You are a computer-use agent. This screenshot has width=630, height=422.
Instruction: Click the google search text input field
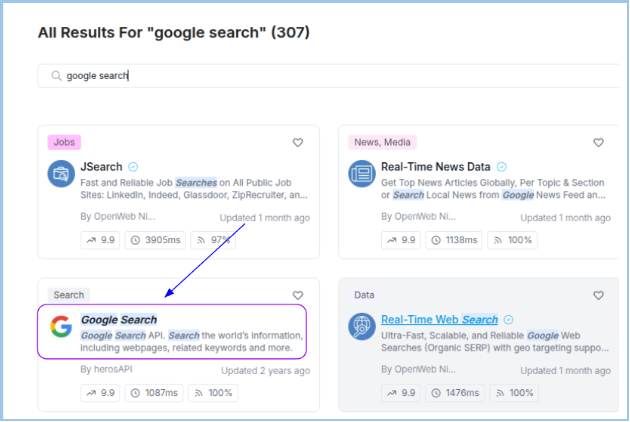(300, 76)
